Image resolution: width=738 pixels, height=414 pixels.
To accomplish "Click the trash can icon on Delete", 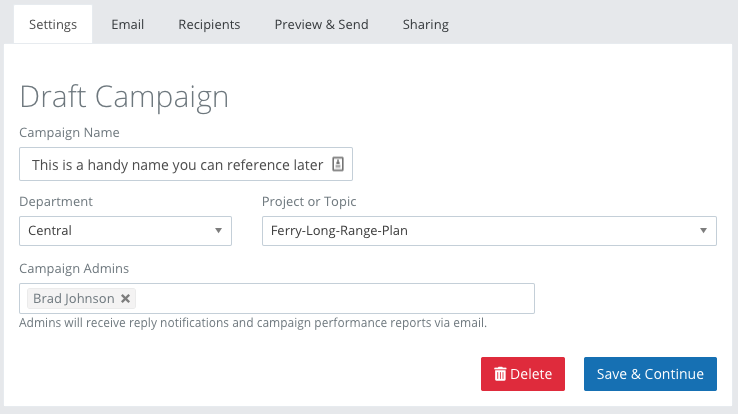I will 500,374.
